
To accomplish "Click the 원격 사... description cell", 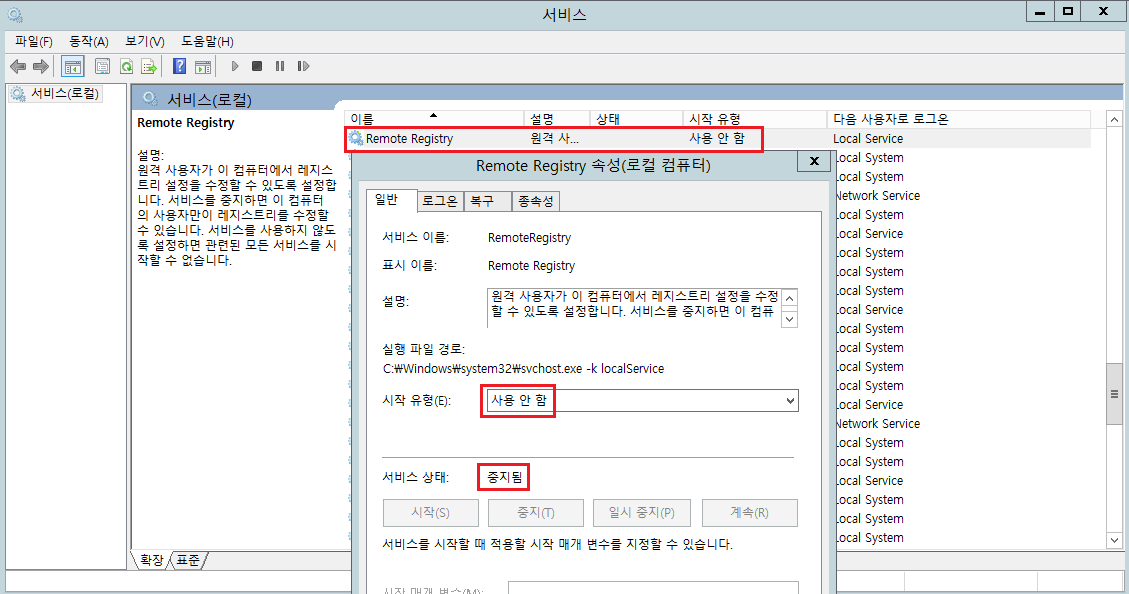I will (x=554, y=138).
